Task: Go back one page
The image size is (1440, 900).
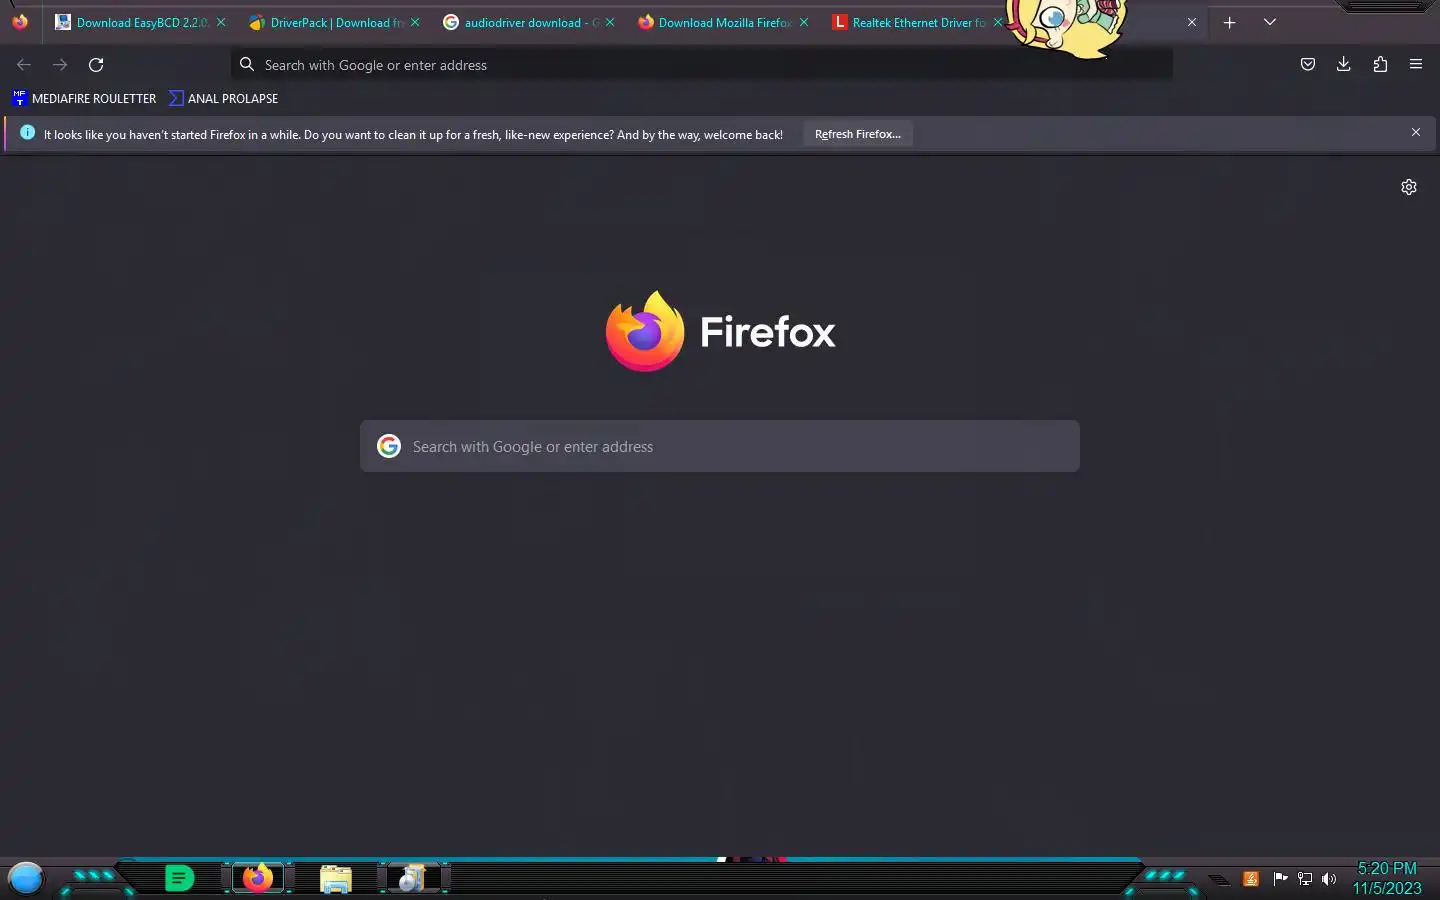Action: click(24, 65)
